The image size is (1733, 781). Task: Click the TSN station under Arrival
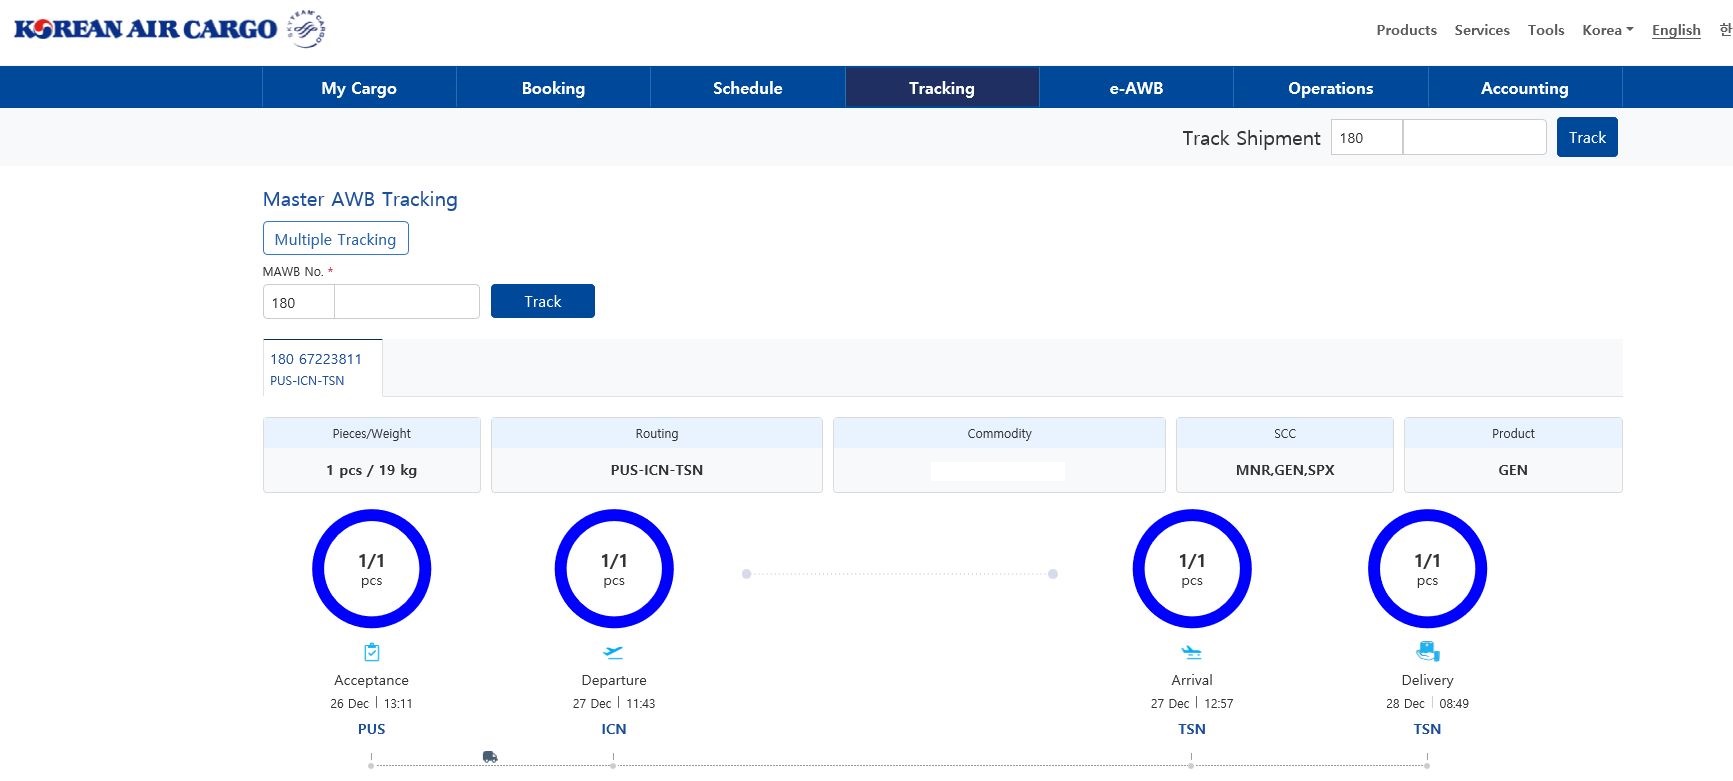coord(1192,729)
